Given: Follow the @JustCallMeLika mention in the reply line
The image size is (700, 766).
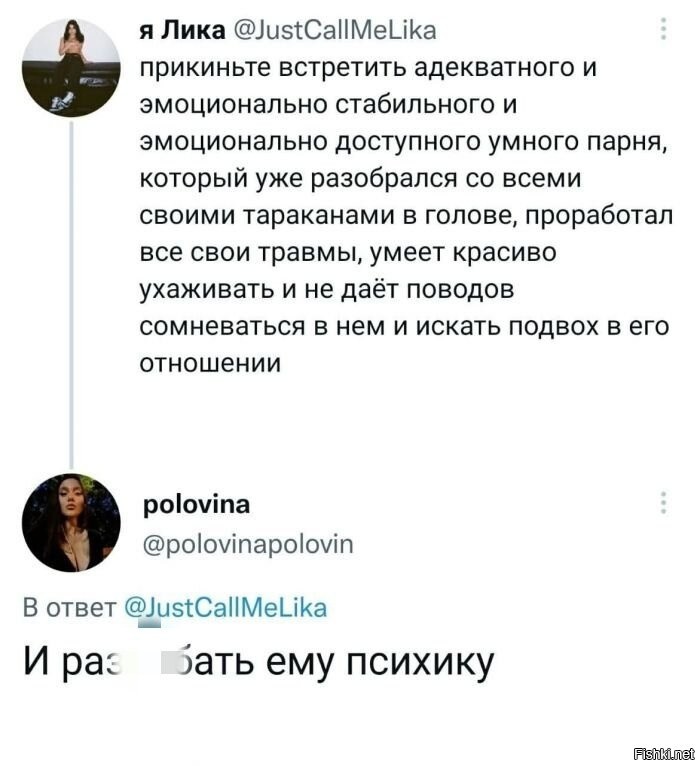Looking at the screenshot, I should point(221,607).
